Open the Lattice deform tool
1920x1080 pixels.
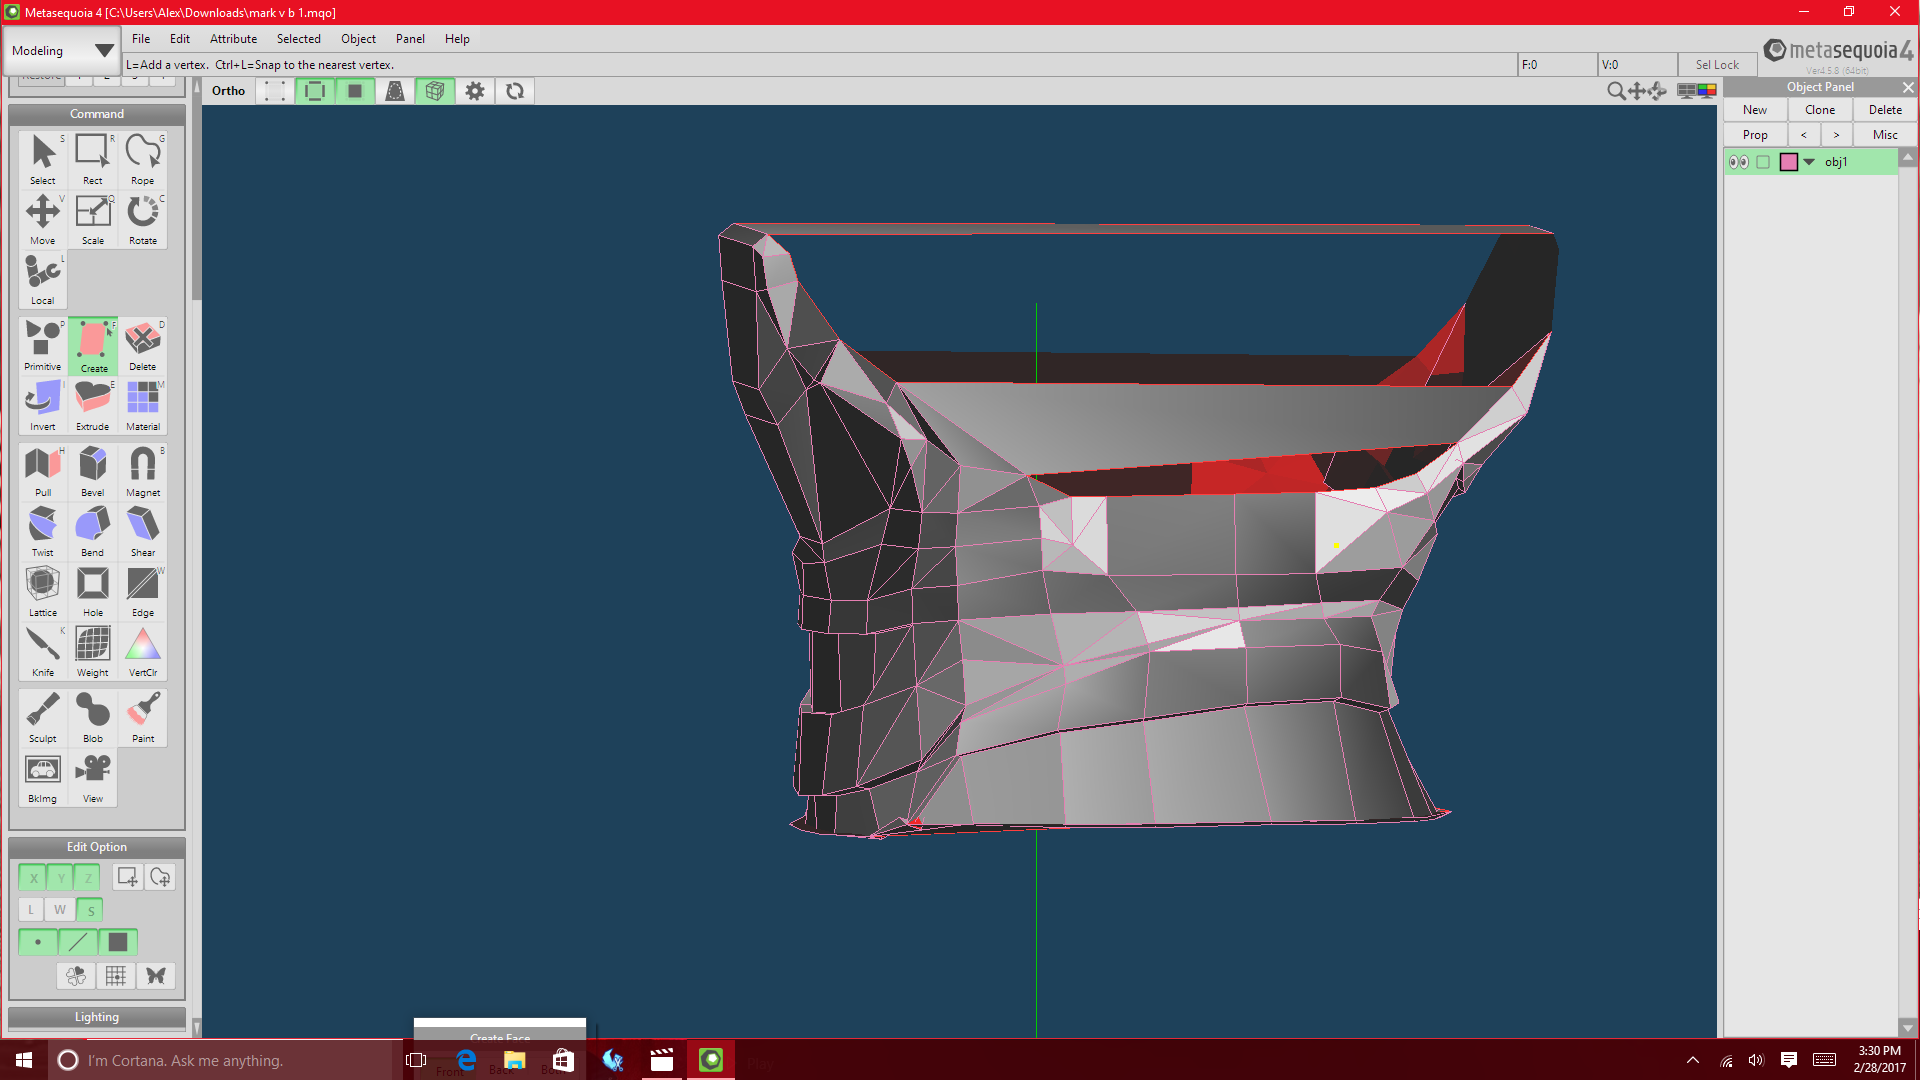click(x=43, y=591)
